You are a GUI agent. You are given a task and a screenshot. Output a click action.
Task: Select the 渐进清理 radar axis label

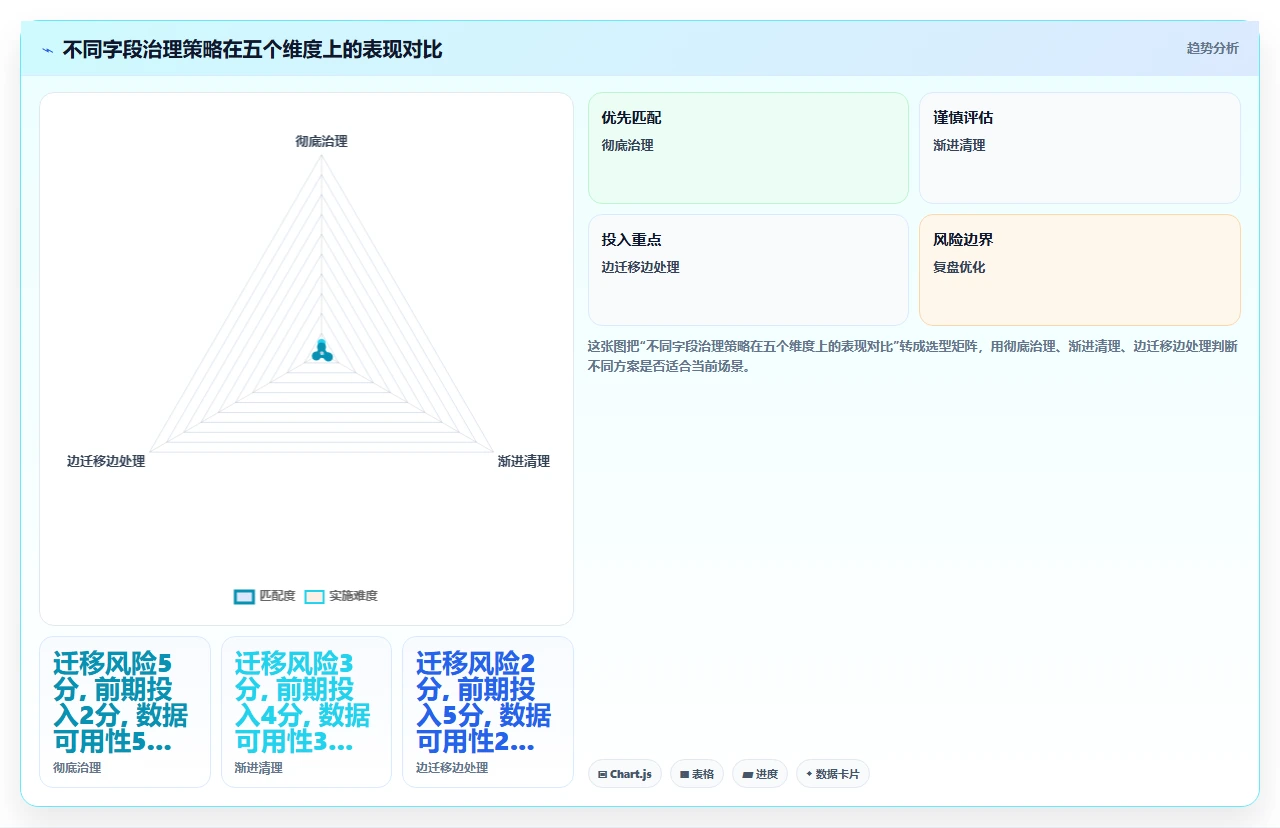(x=523, y=461)
